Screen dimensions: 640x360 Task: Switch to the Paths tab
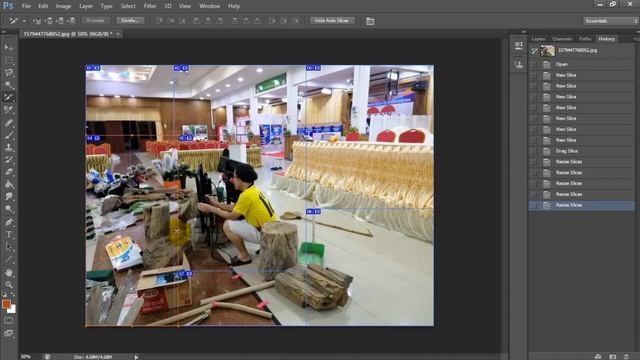(585, 39)
